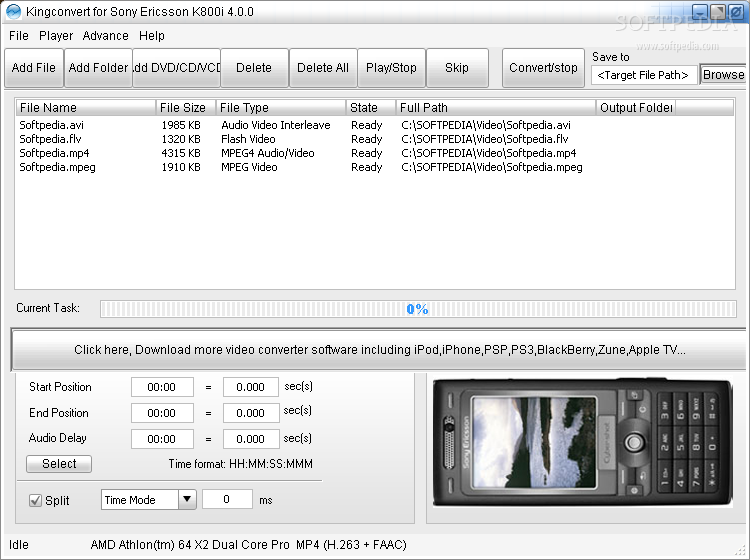
Task: Click the Start Position seconds field
Action: tap(251, 387)
